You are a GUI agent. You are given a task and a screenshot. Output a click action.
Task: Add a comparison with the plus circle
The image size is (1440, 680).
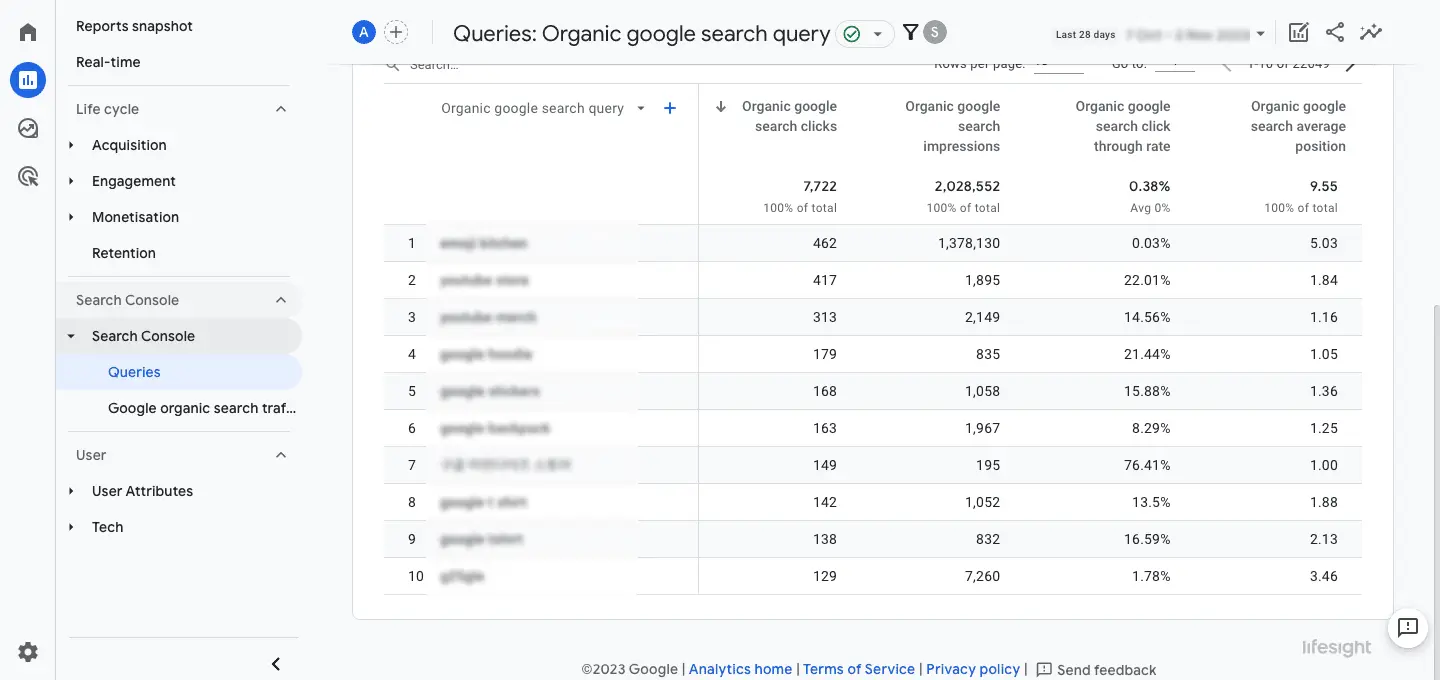[x=397, y=32]
